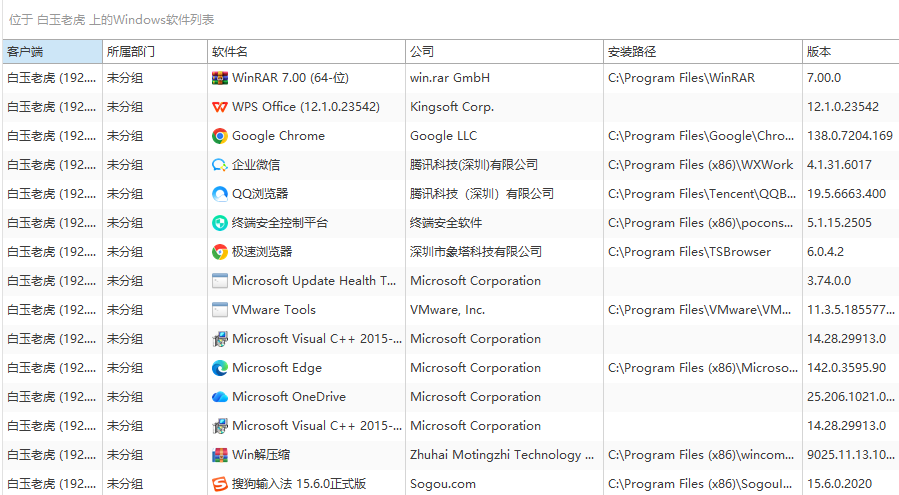Select the VMware Tools software name

273,310
